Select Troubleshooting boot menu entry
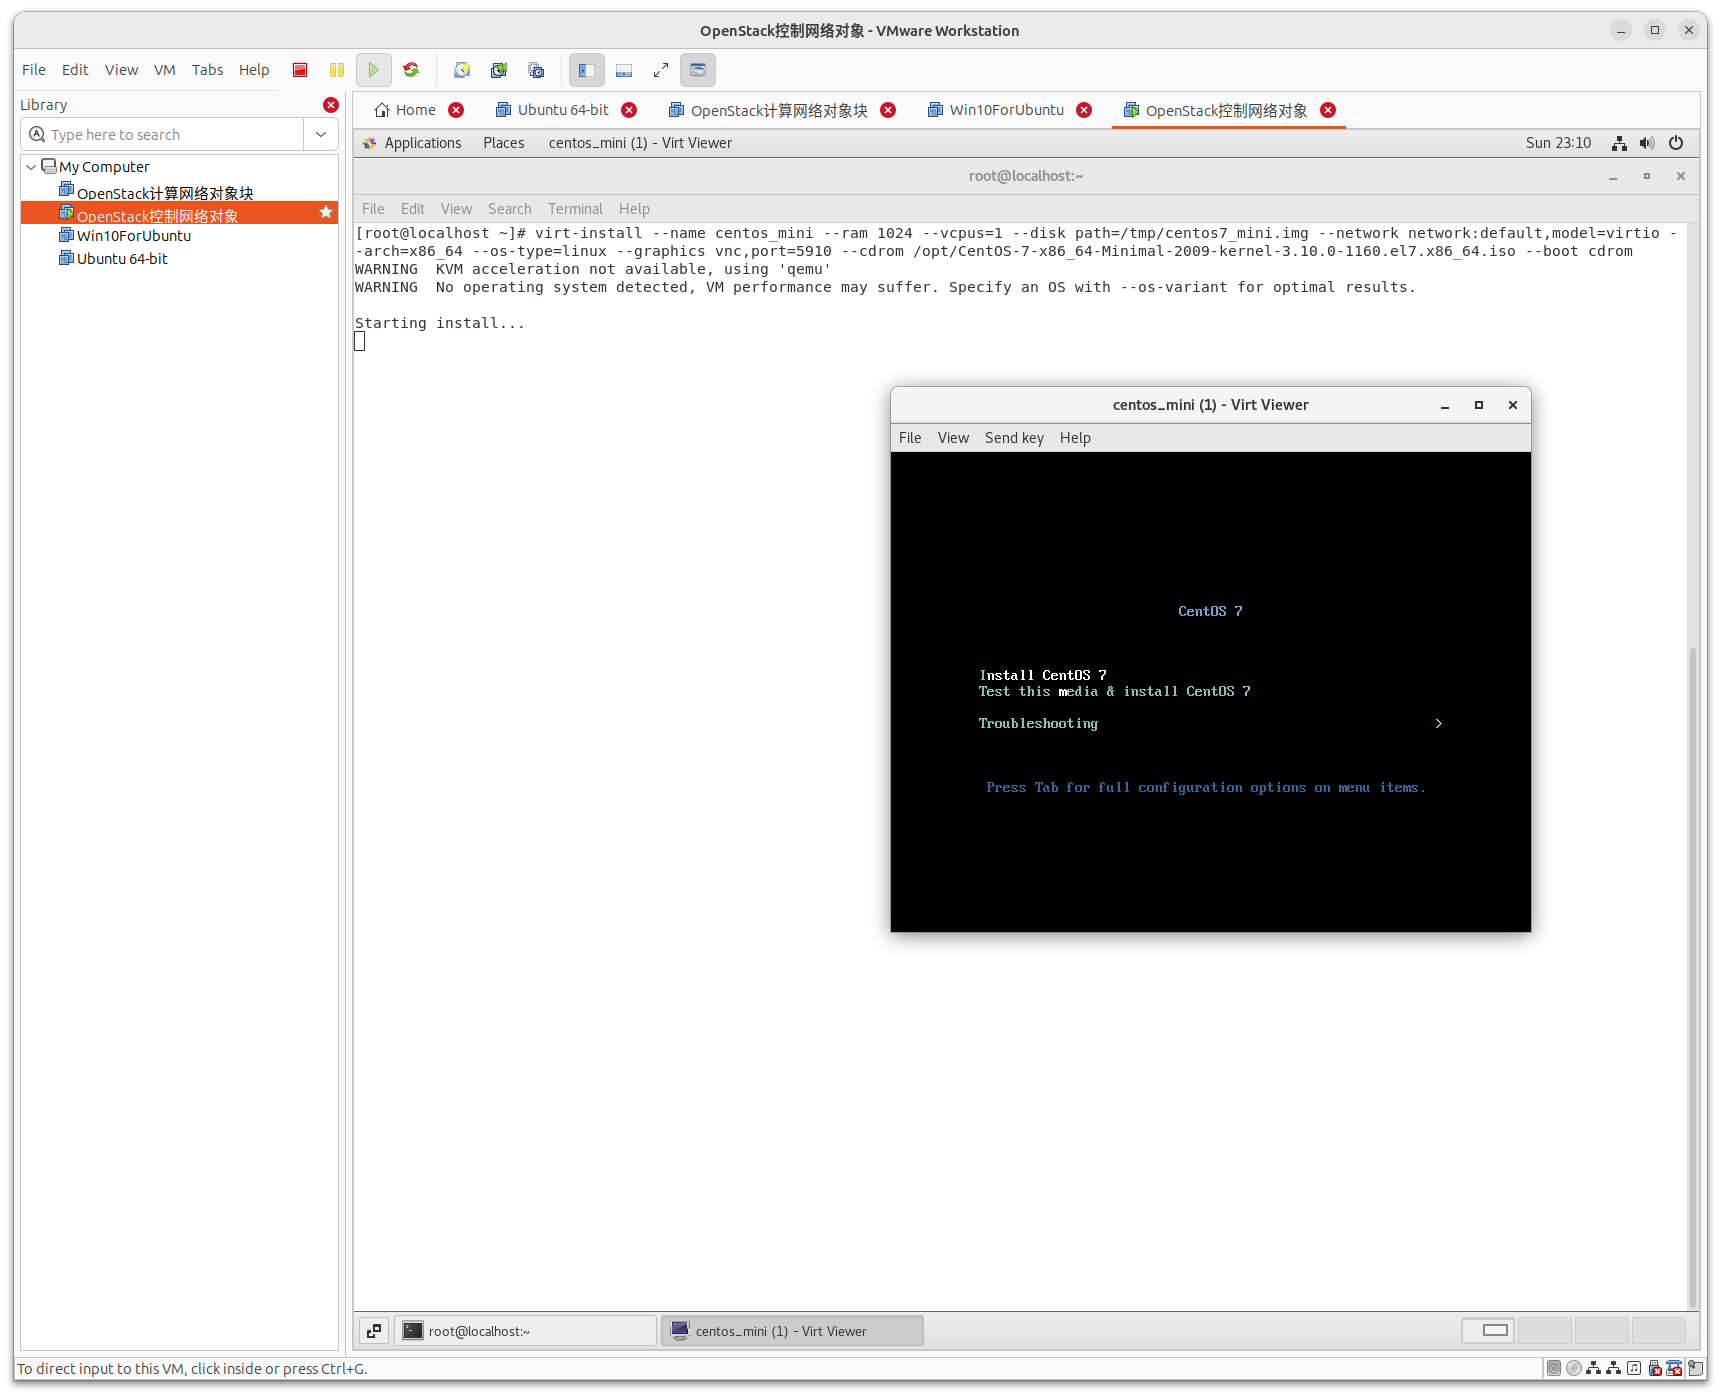Screen dimensions: 1721x1397 pos(1038,723)
